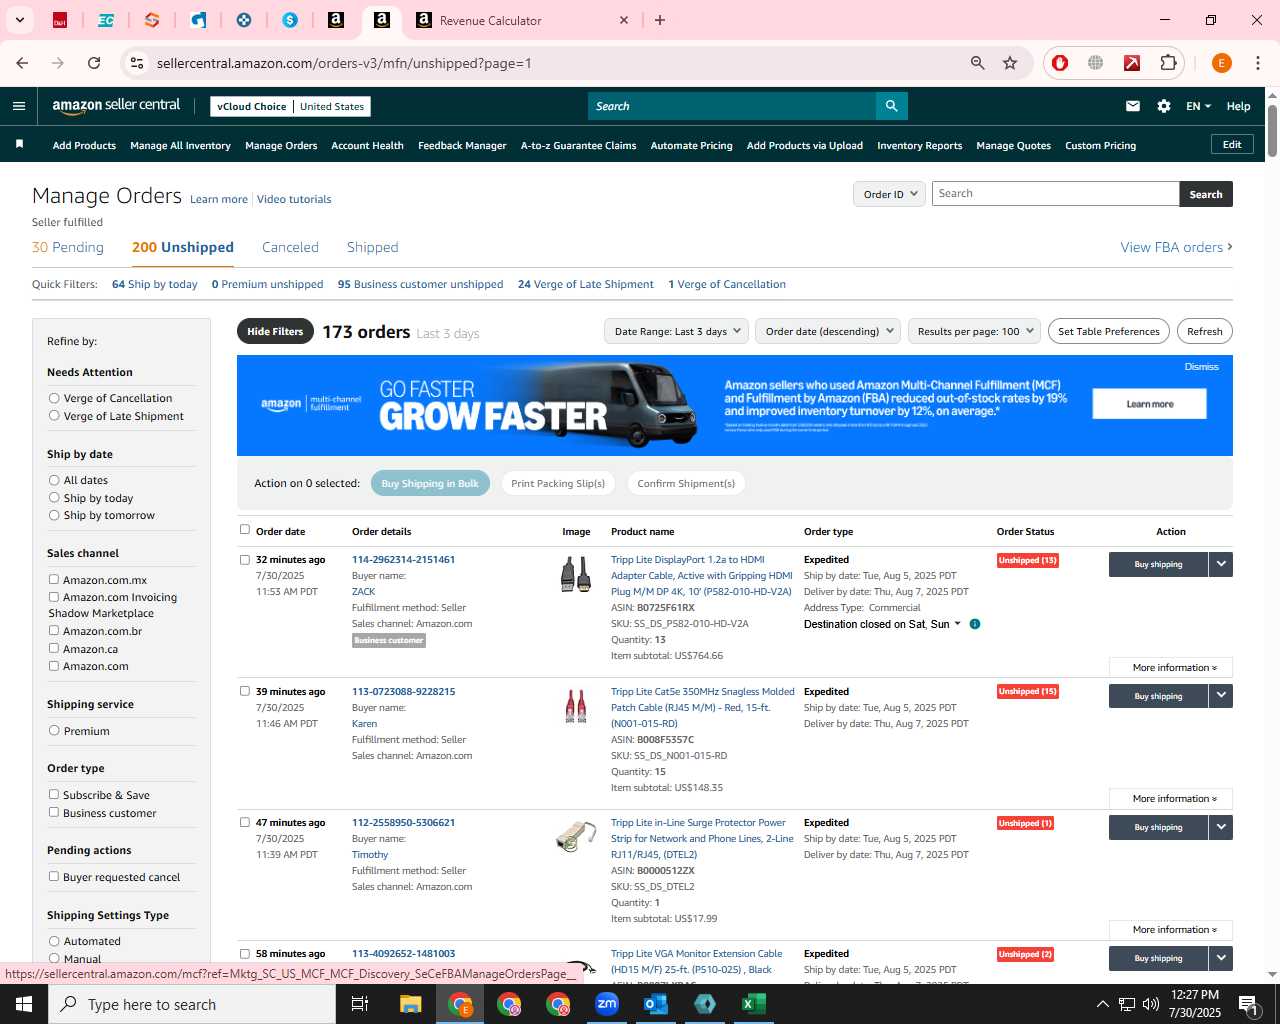Expand Buy shipping arrow for order 114-2962314-2151461
The height and width of the screenshot is (1024, 1280).
1221,565
